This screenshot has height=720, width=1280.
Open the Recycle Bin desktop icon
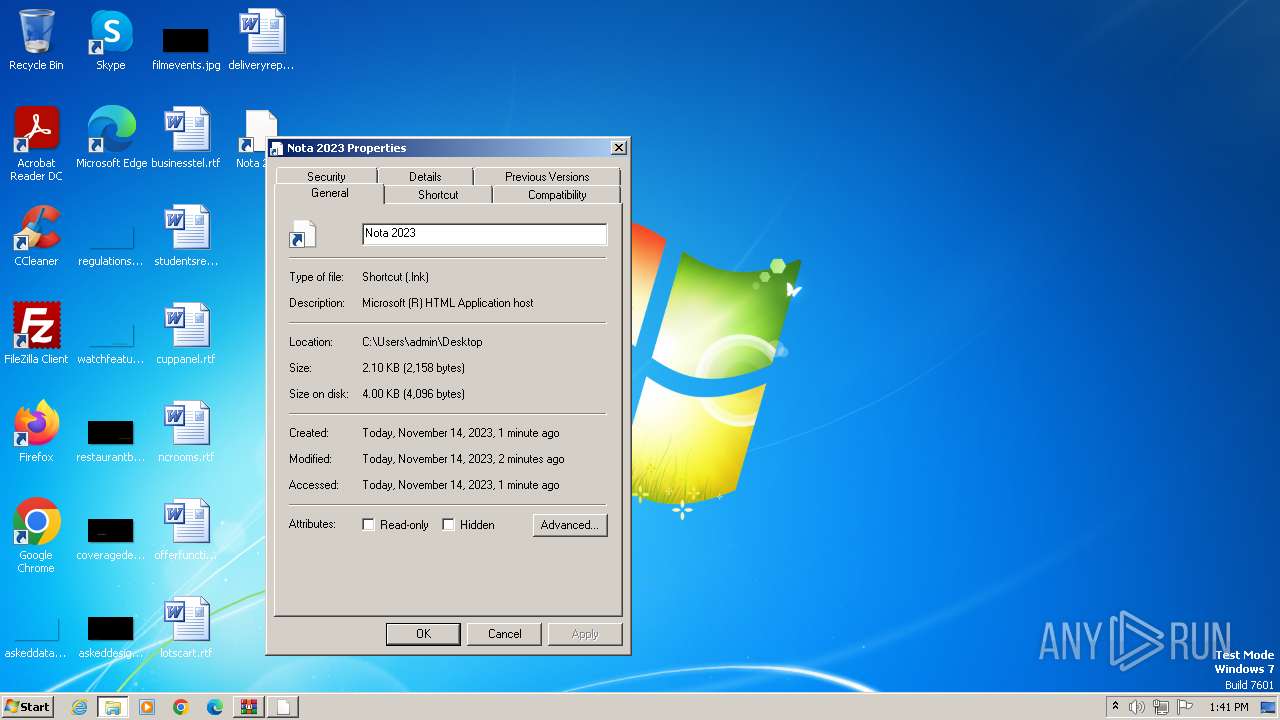tap(36, 40)
